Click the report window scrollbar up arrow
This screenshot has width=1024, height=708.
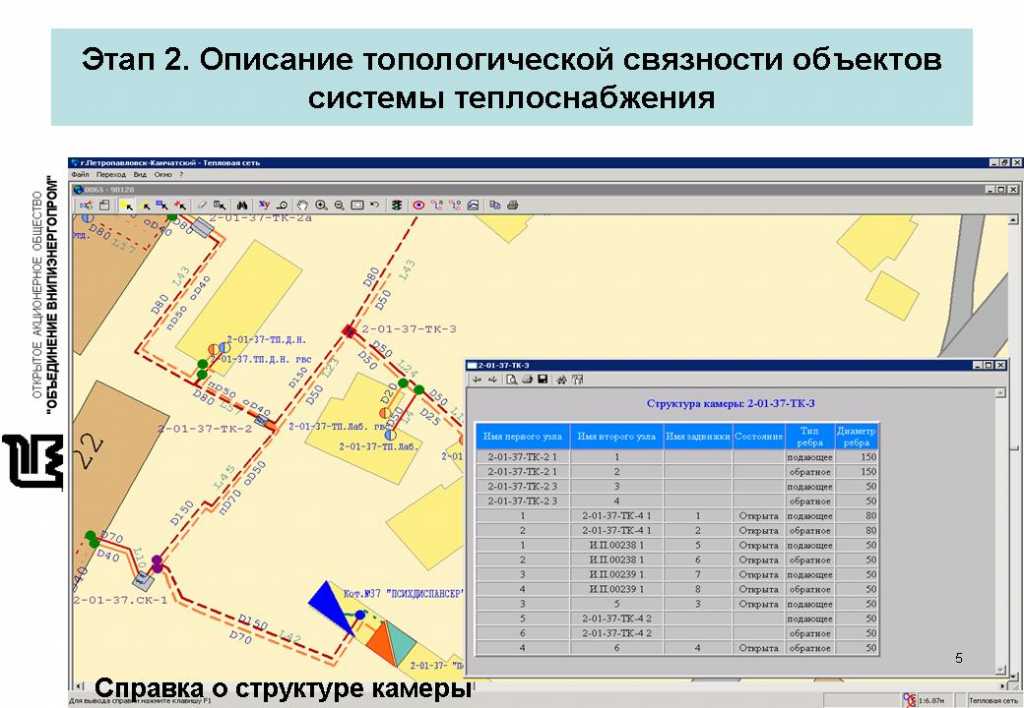click(1001, 394)
